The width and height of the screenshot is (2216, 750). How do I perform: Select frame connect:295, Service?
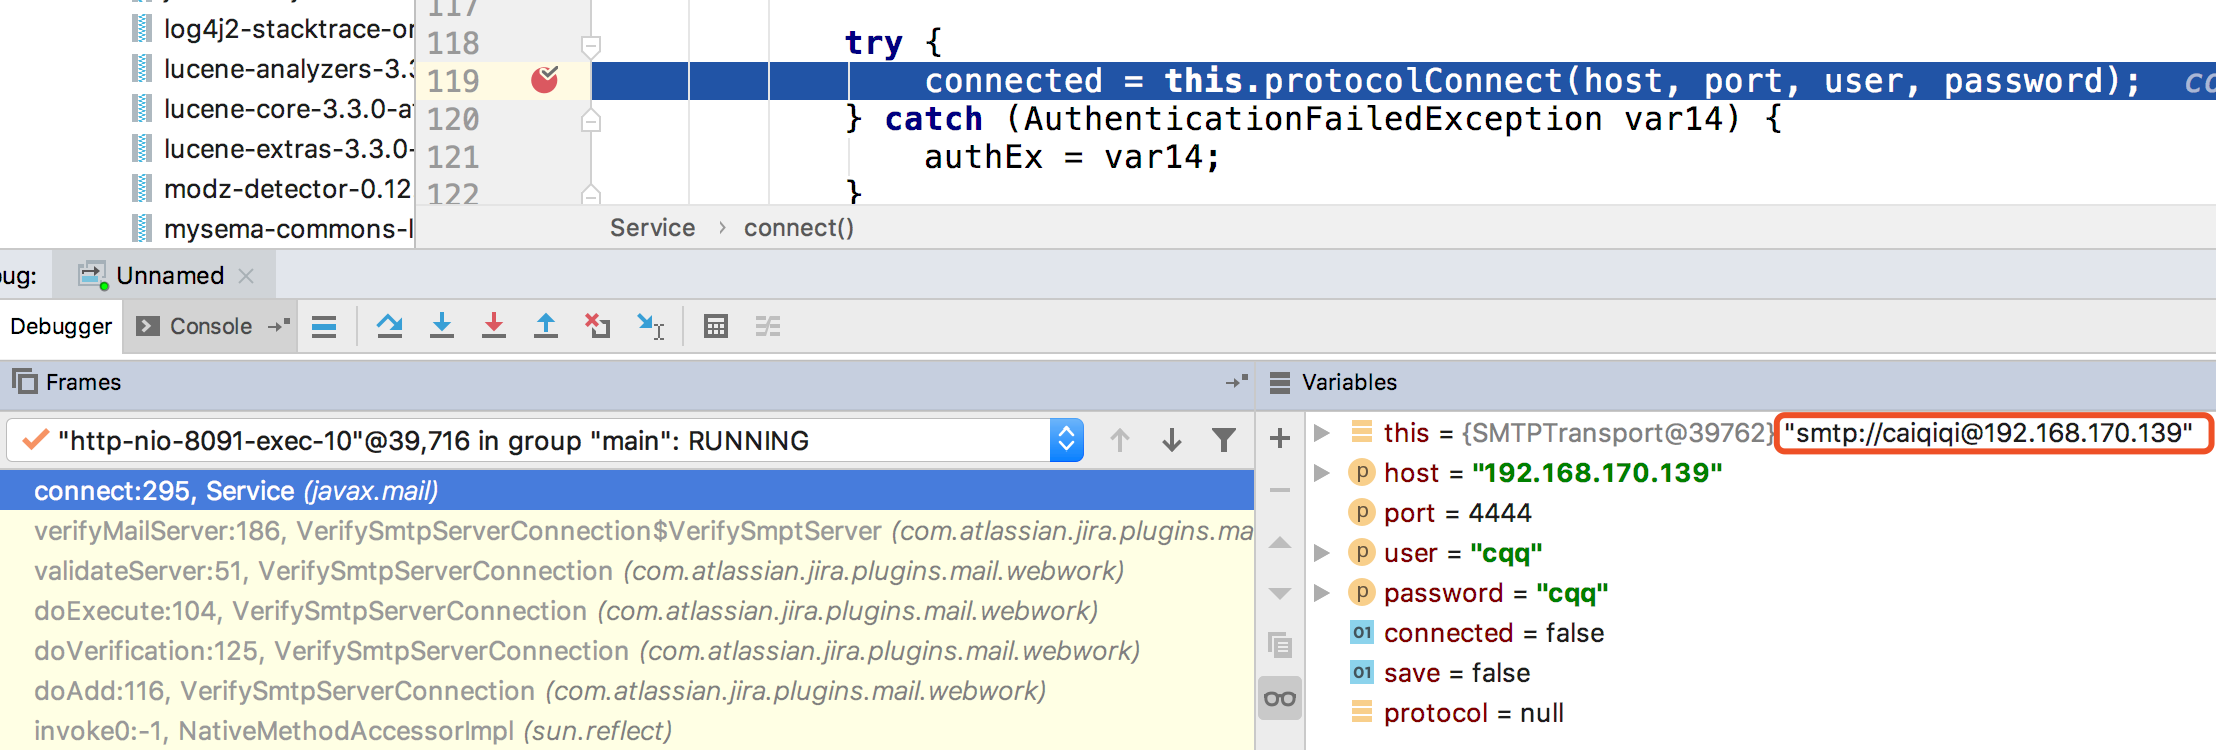(627, 491)
